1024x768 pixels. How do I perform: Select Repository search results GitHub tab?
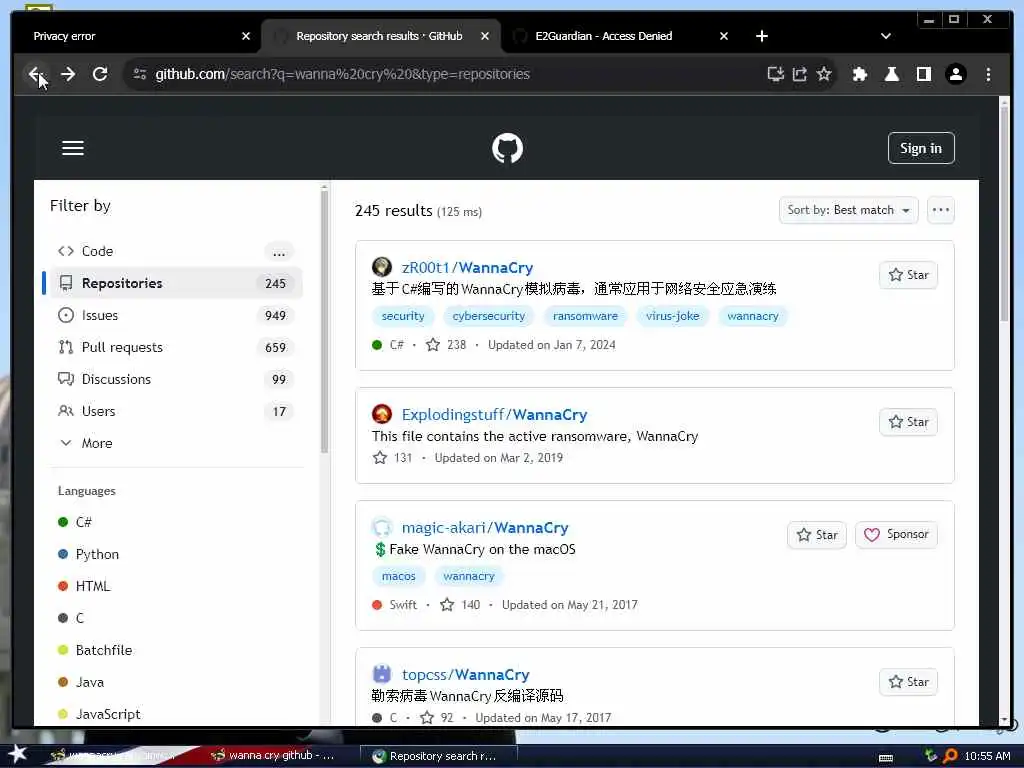point(381,36)
